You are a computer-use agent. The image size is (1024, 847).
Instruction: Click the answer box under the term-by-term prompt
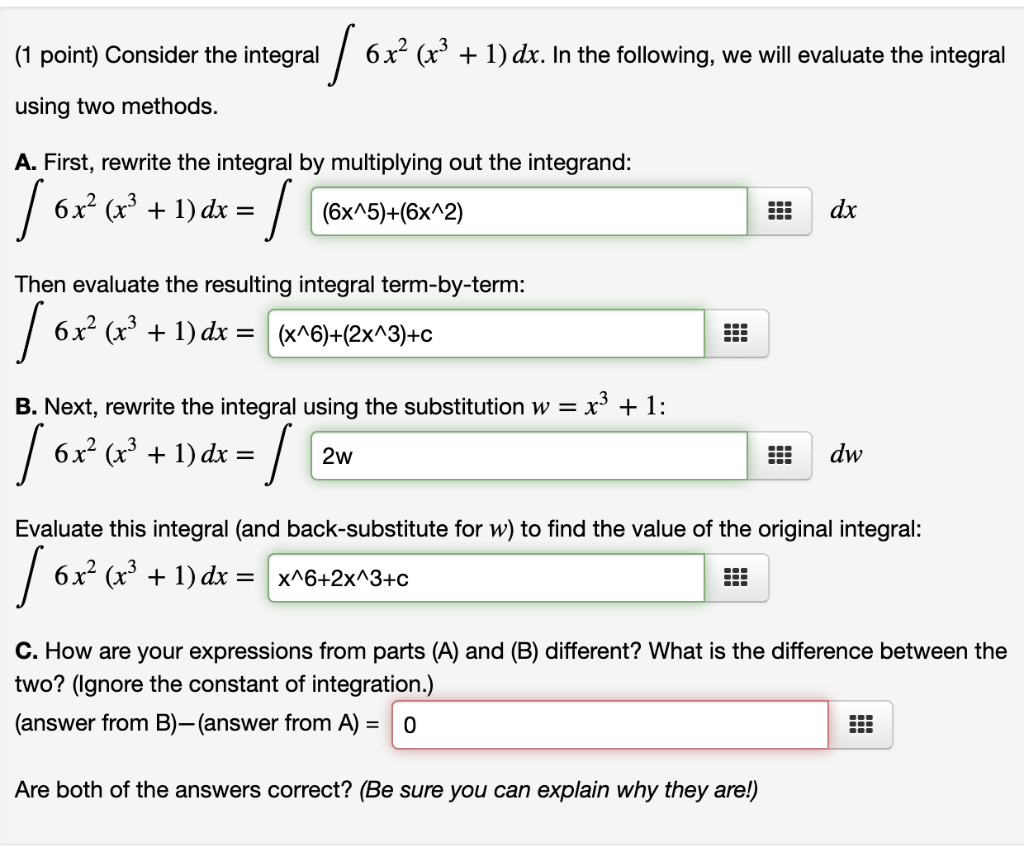point(485,333)
